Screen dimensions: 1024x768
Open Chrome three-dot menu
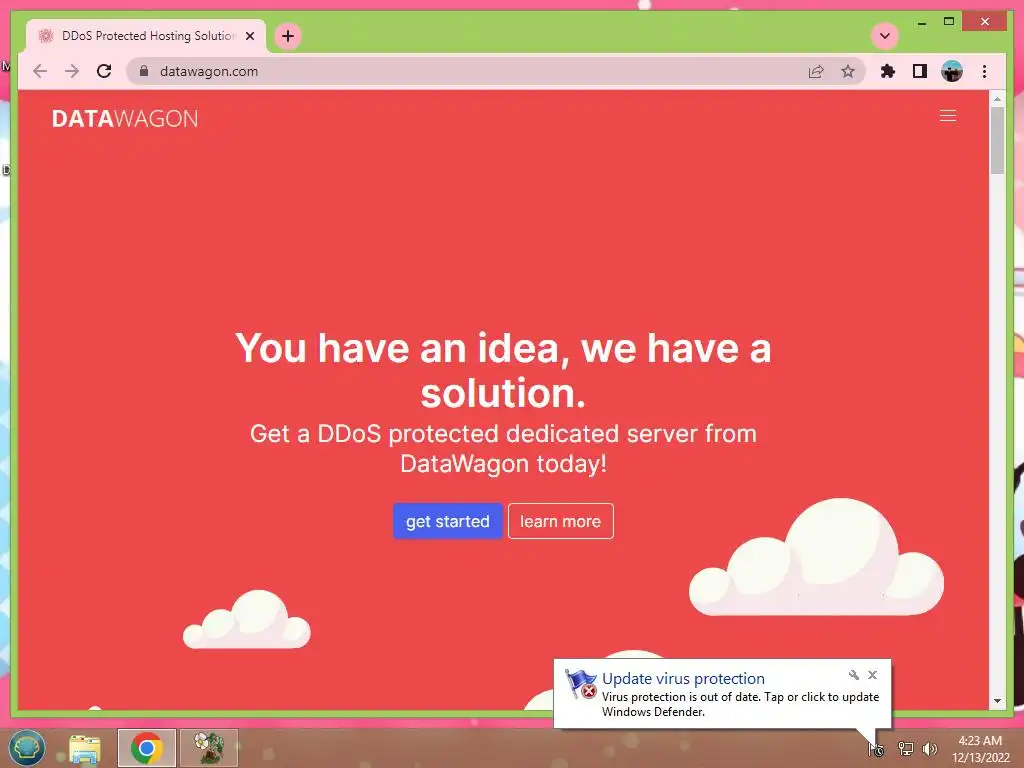point(984,71)
